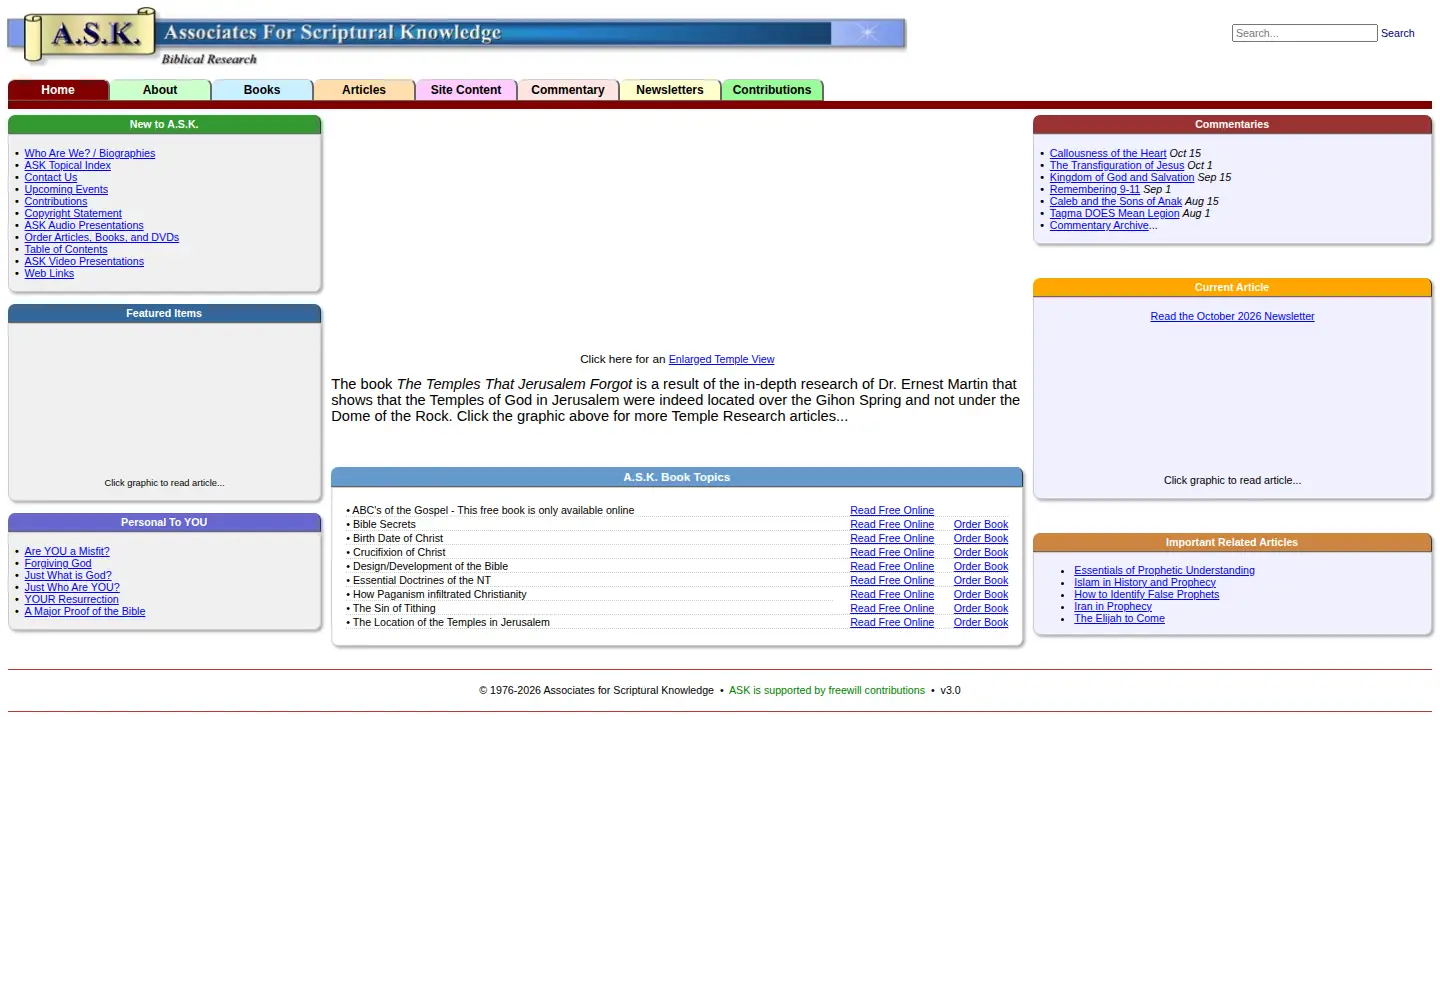
Task: Read Callousness of the Heart commentary
Action: (1108, 154)
